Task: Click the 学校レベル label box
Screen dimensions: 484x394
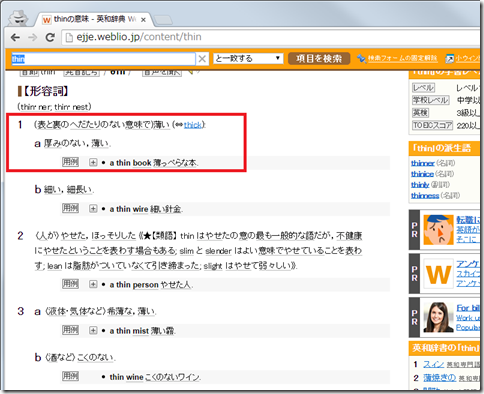Action: coord(431,100)
